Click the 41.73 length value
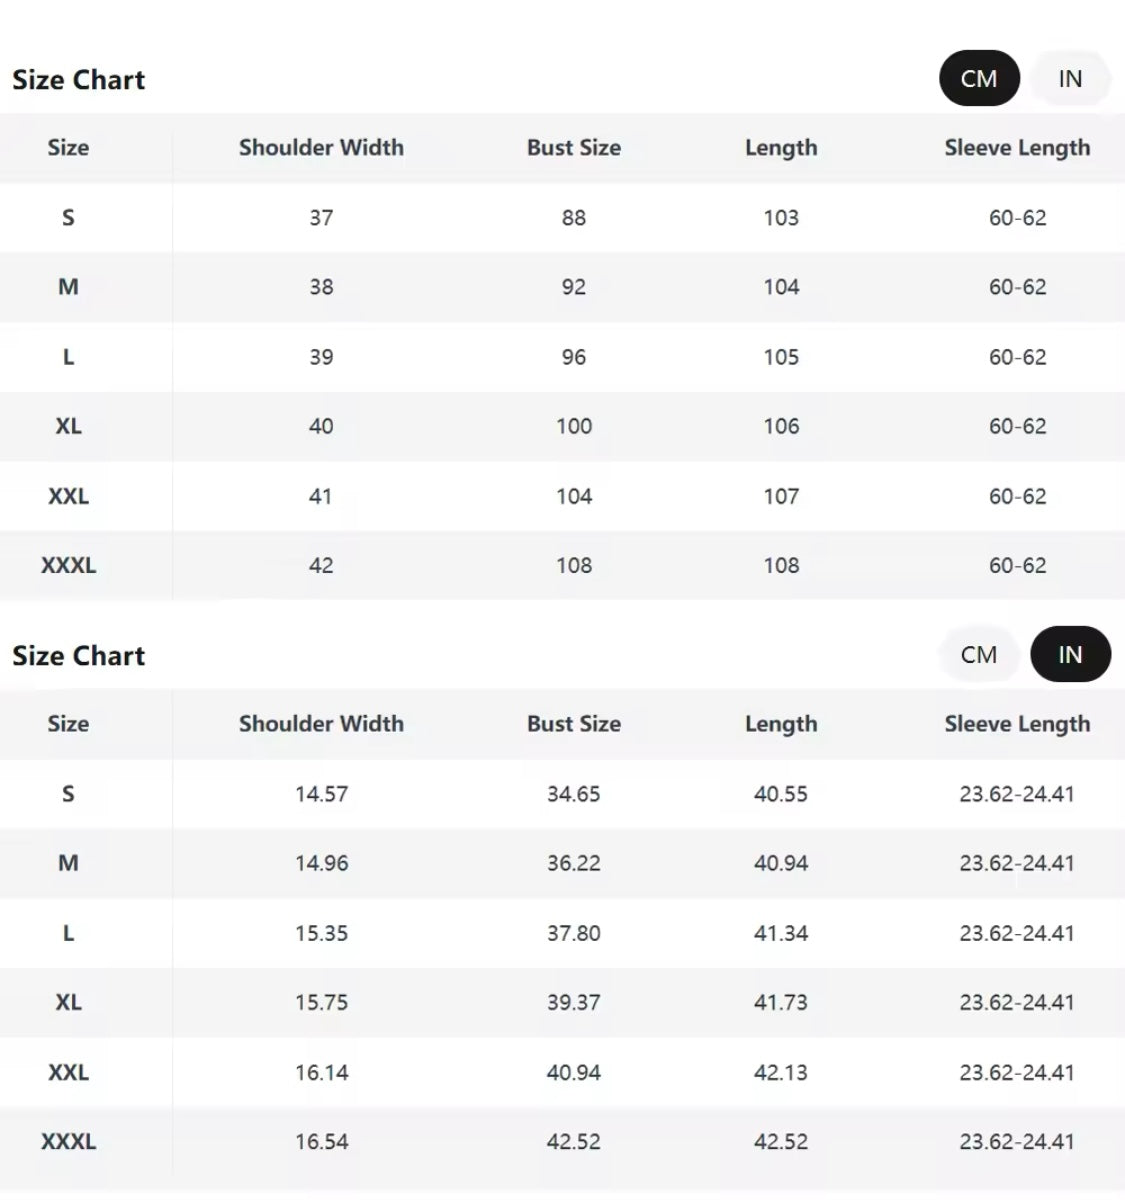 point(781,1002)
